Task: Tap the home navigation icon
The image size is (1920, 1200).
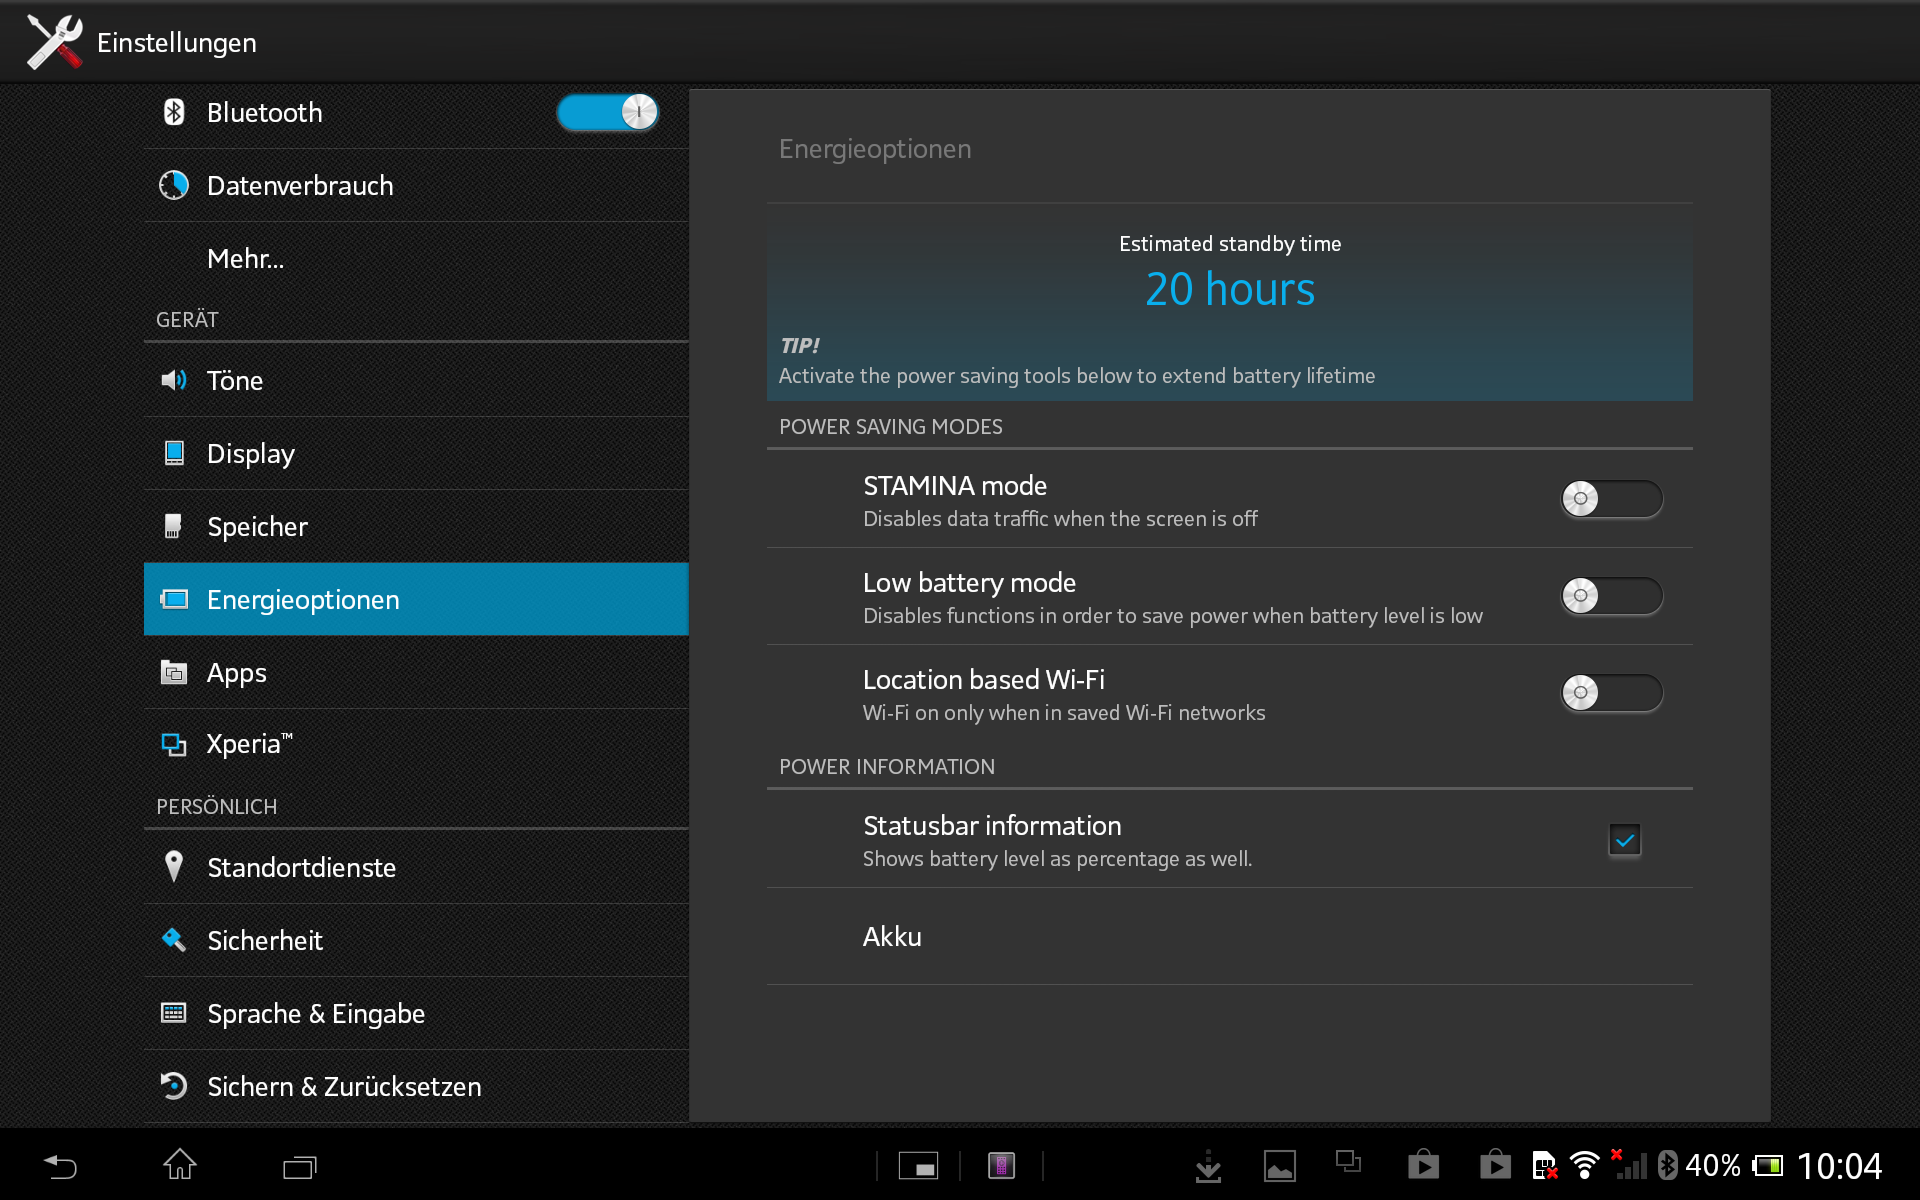Action: [180, 1166]
